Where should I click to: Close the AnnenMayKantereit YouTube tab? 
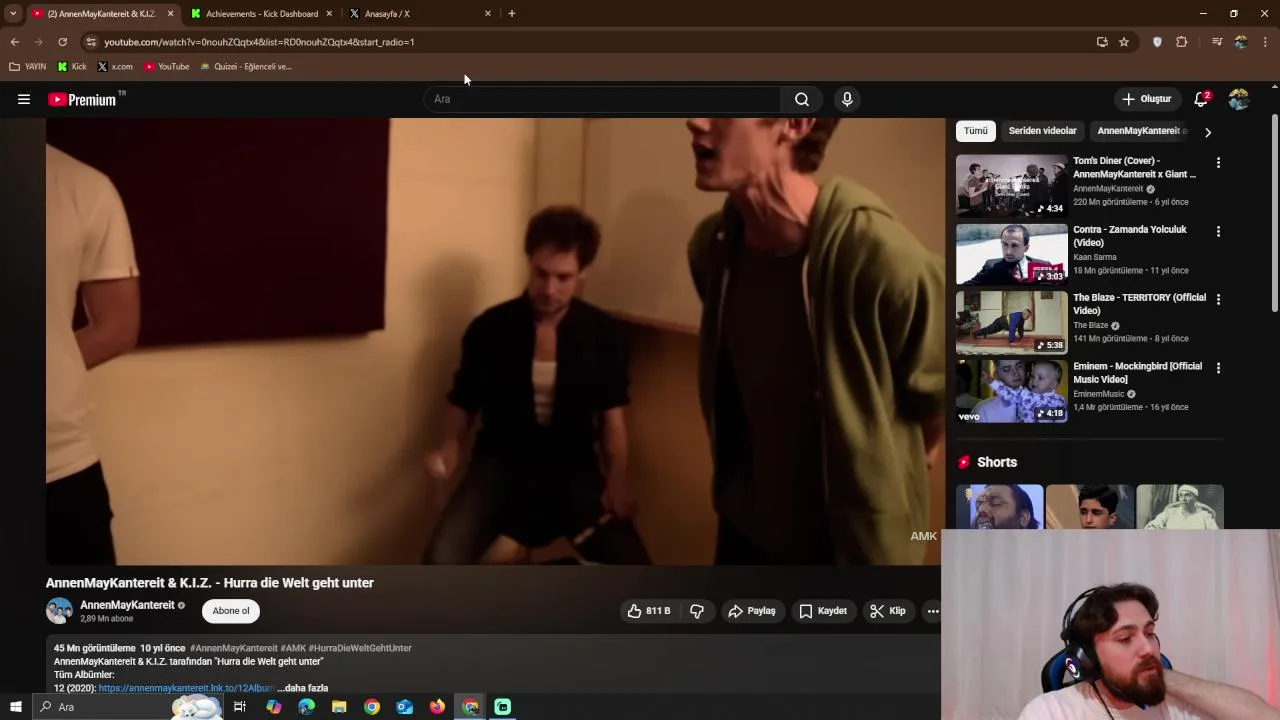pos(170,14)
